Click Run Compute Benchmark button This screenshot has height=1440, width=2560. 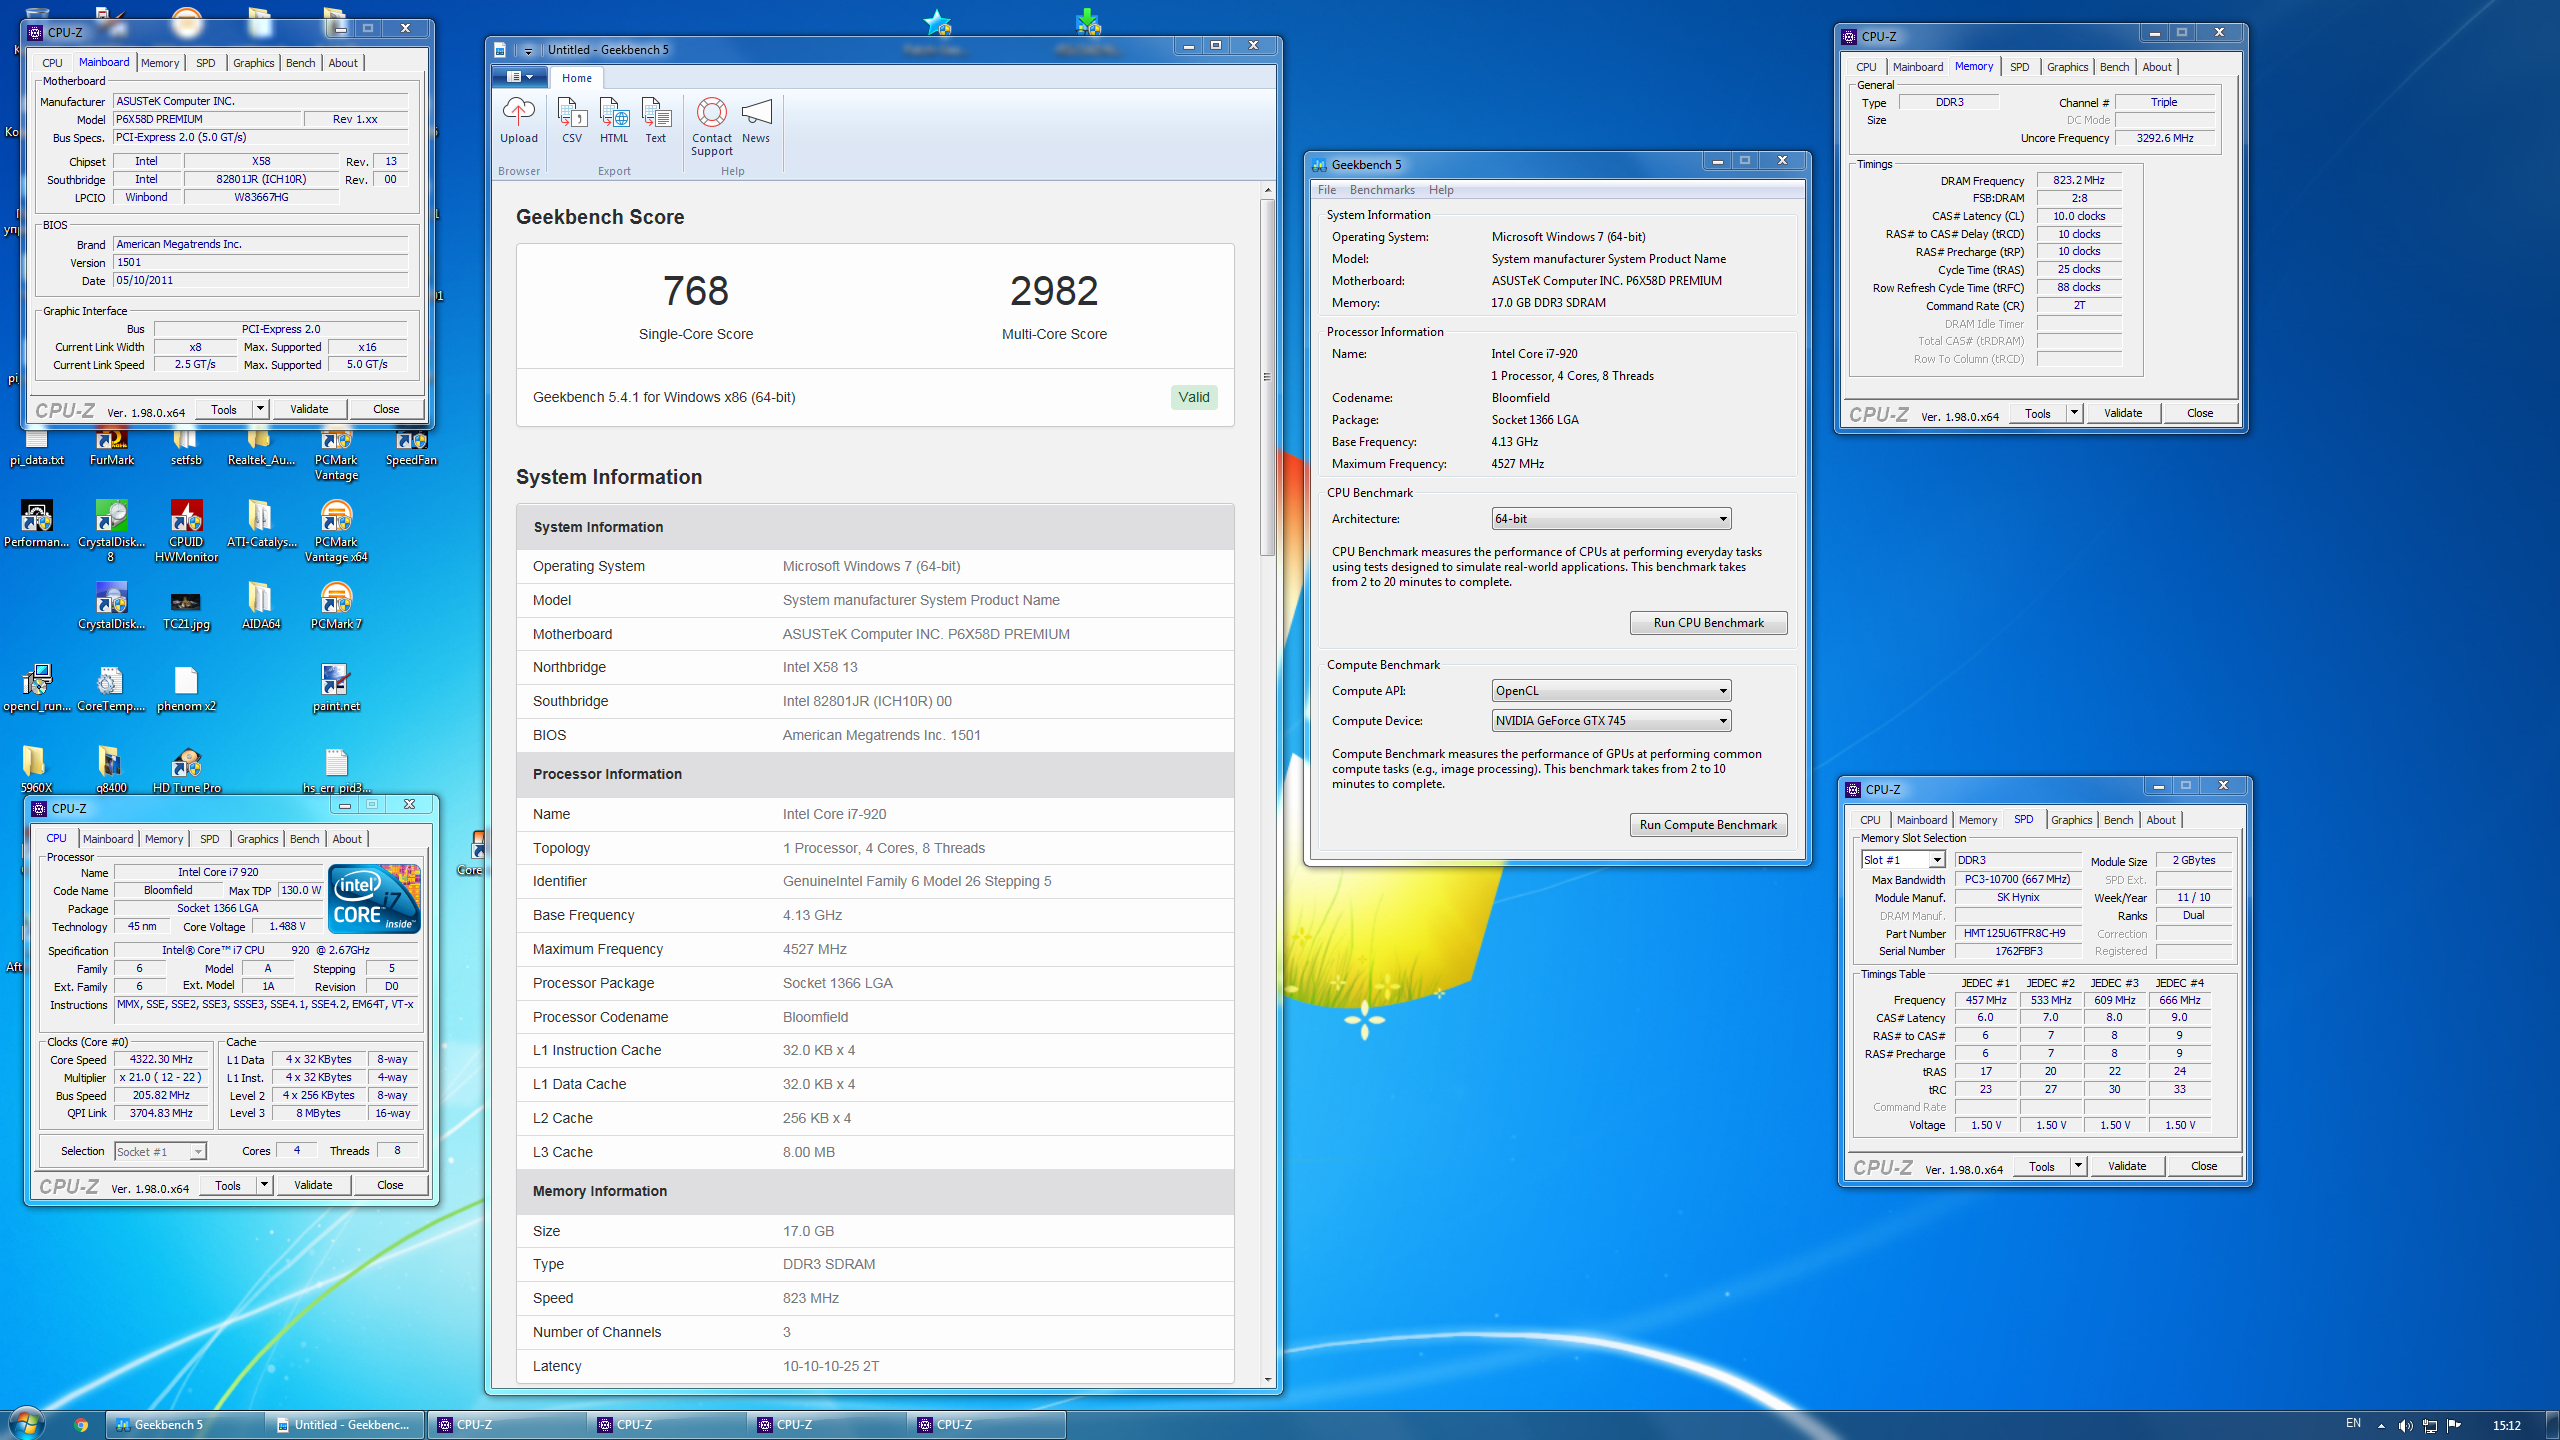click(x=1708, y=825)
